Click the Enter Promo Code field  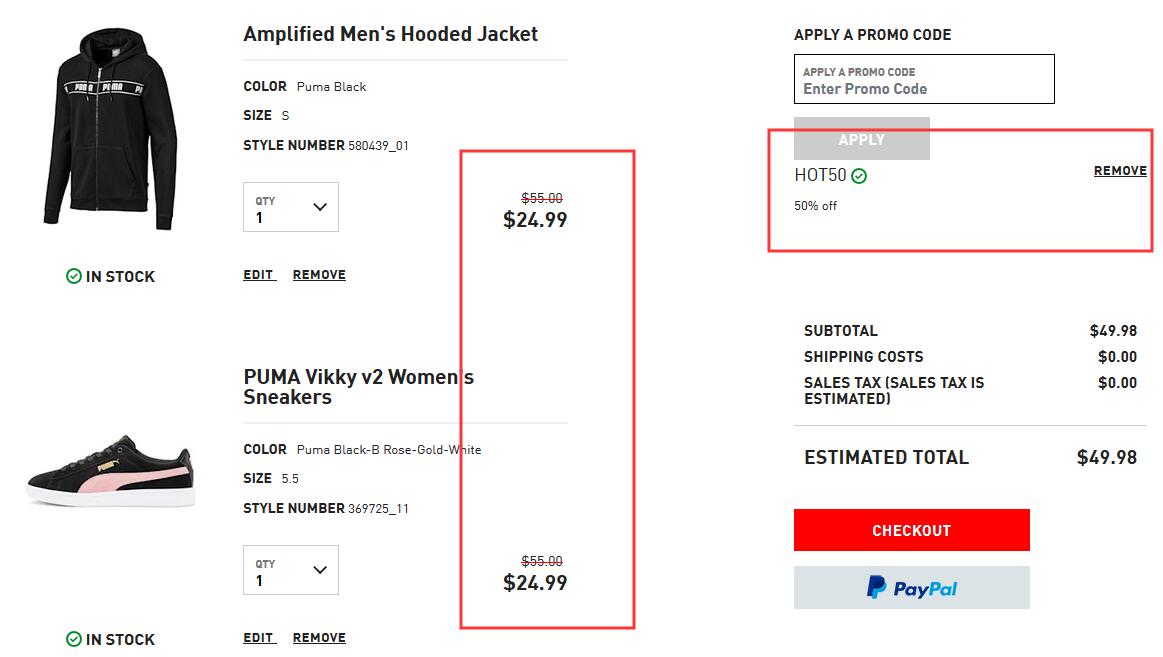click(924, 79)
